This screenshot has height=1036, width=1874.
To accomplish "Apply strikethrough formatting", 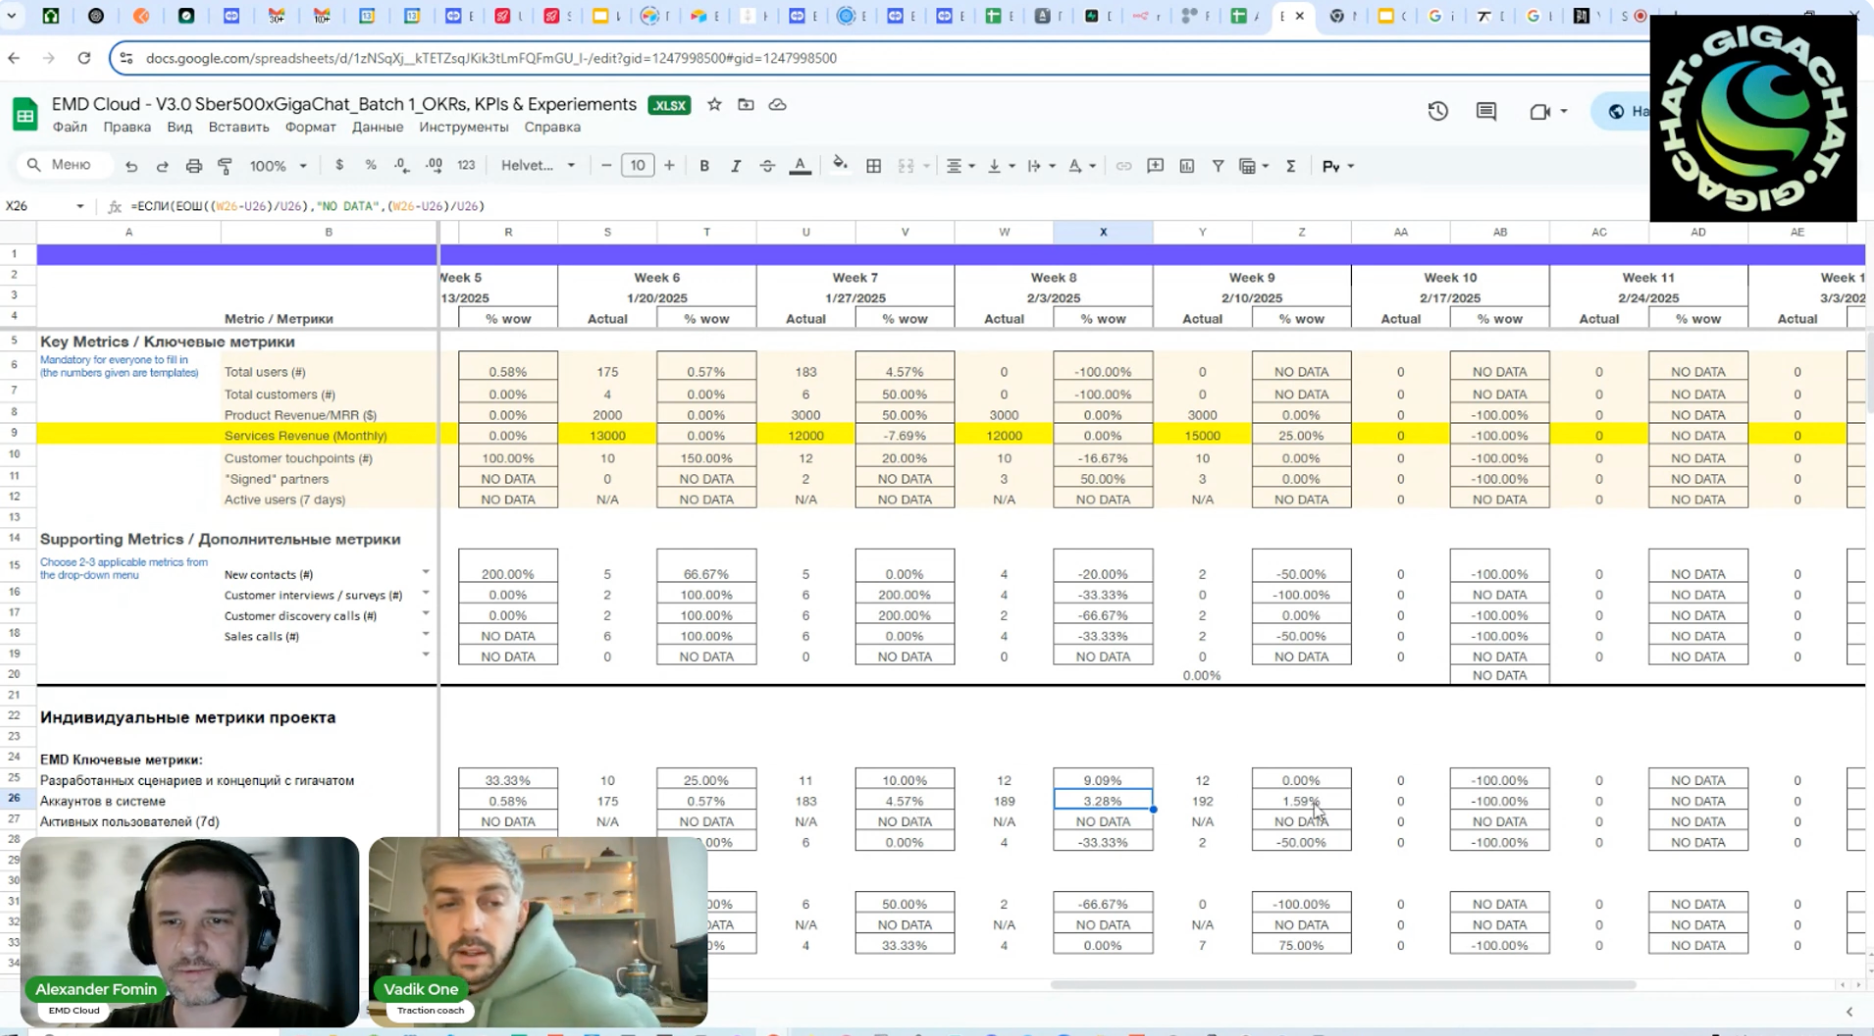I will pos(767,166).
